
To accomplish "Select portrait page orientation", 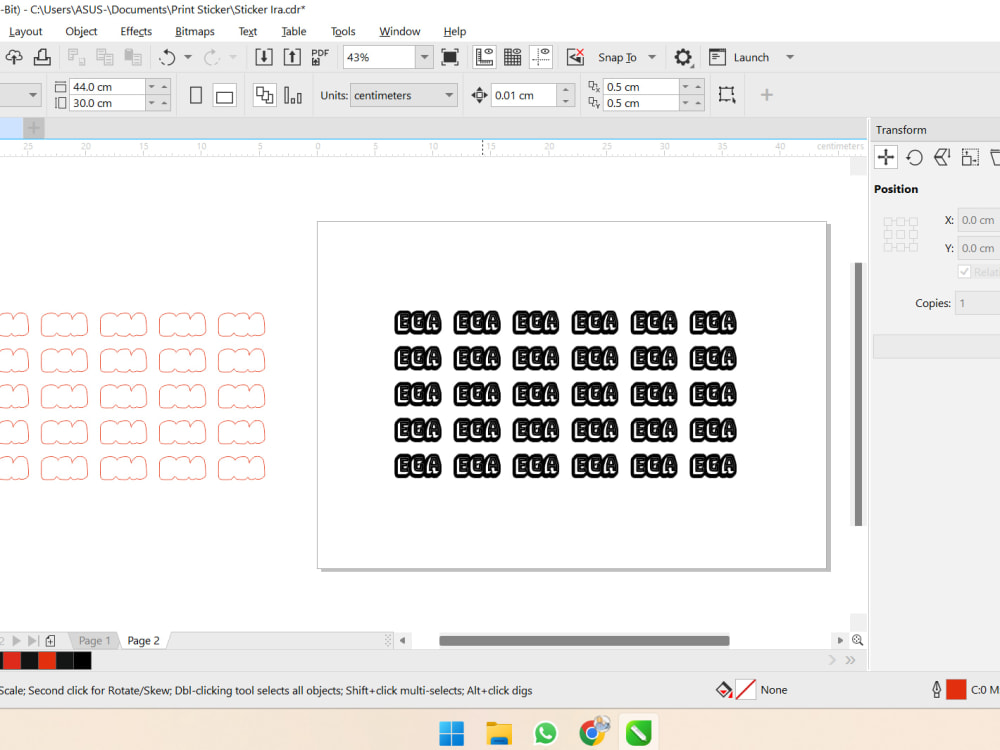I will click(x=196, y=96).
